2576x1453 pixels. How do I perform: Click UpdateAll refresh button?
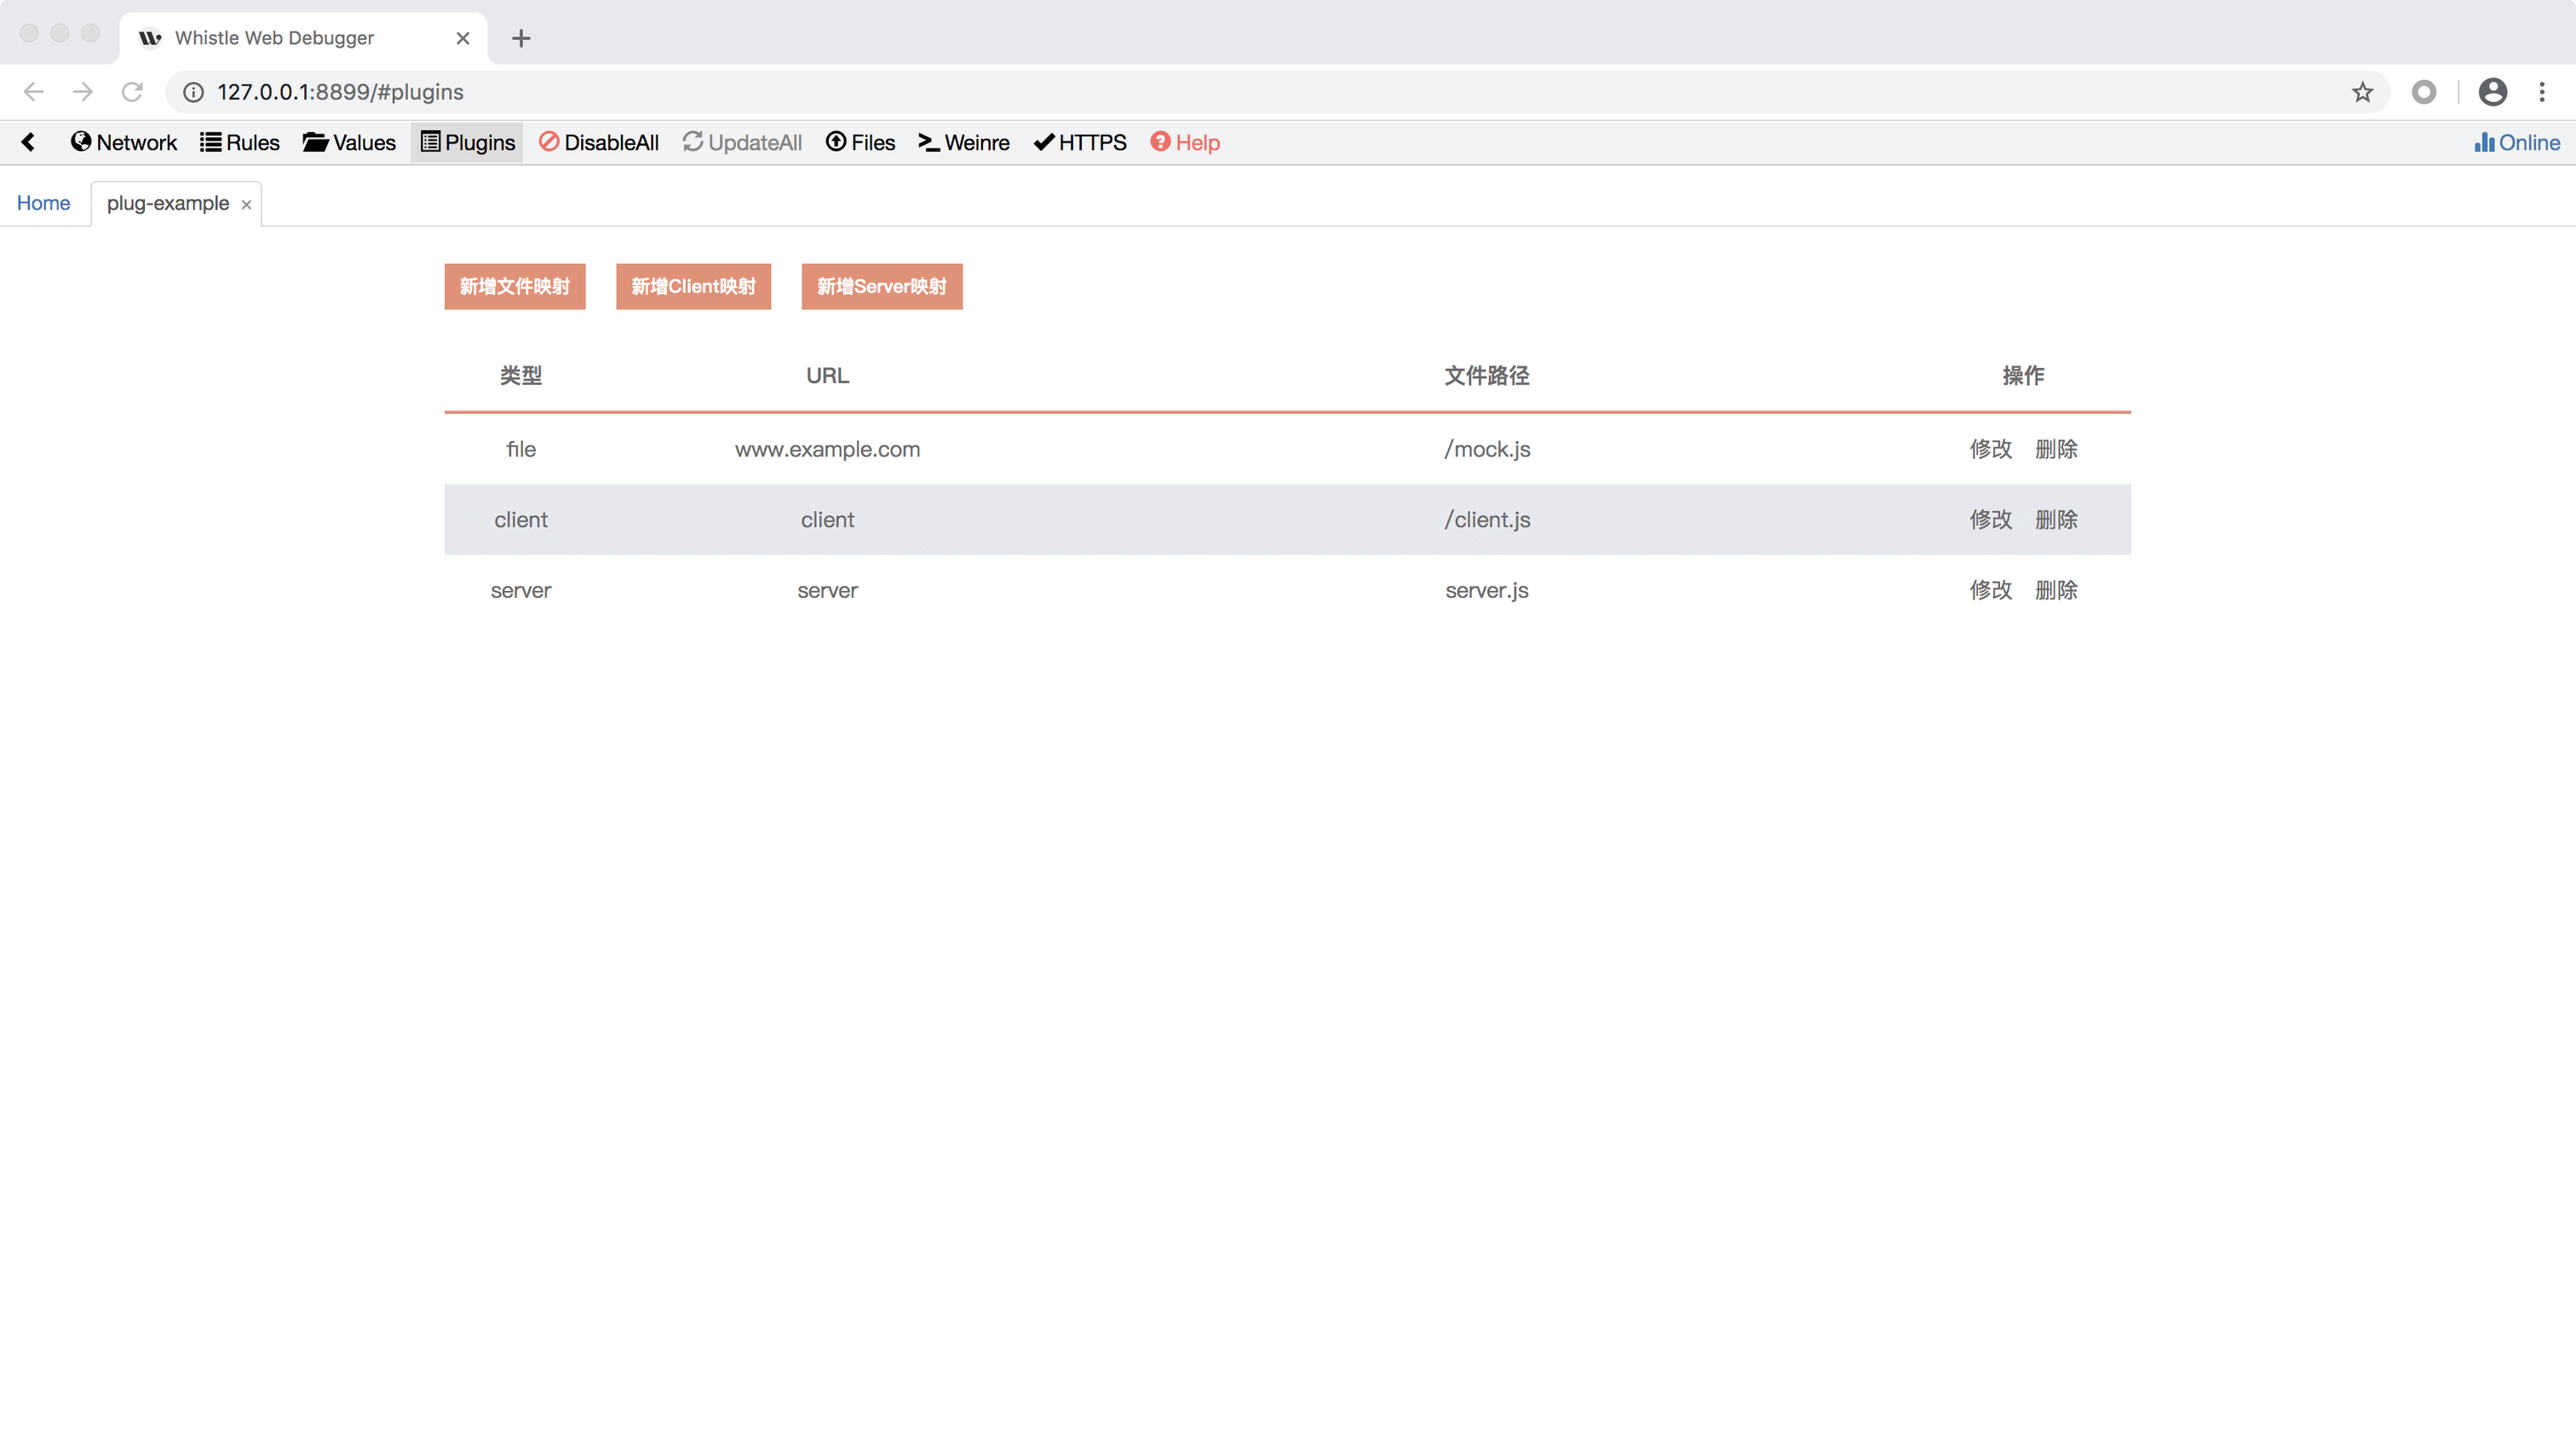742,142
